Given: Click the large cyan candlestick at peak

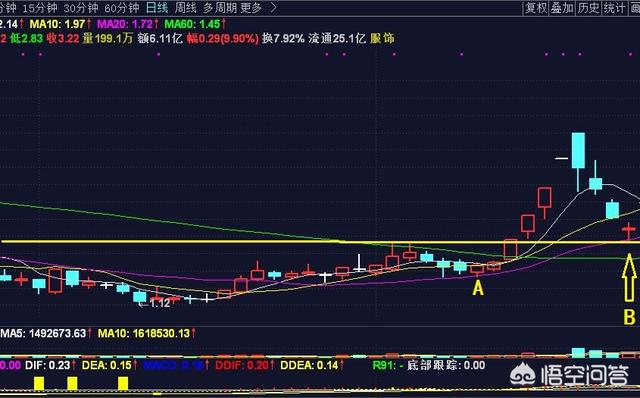Looking at the screenshot, I should tap(578, 150).
